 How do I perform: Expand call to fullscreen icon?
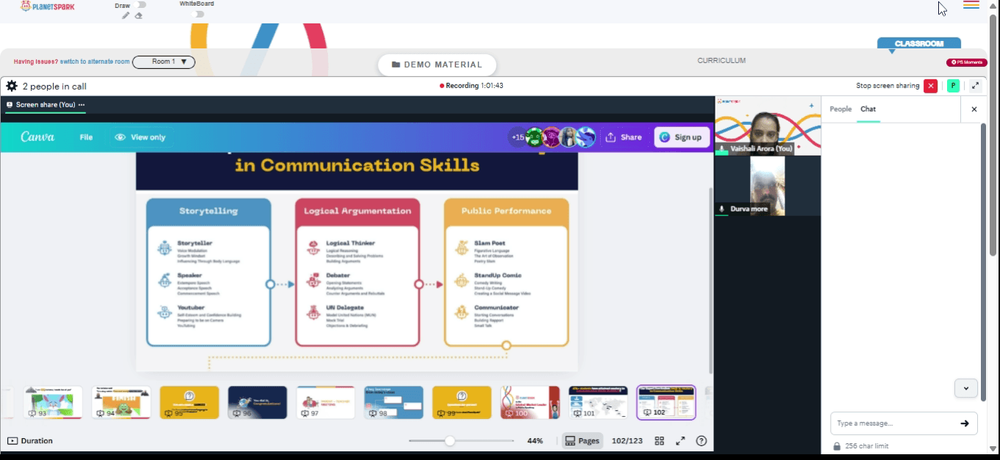[976, 85]
